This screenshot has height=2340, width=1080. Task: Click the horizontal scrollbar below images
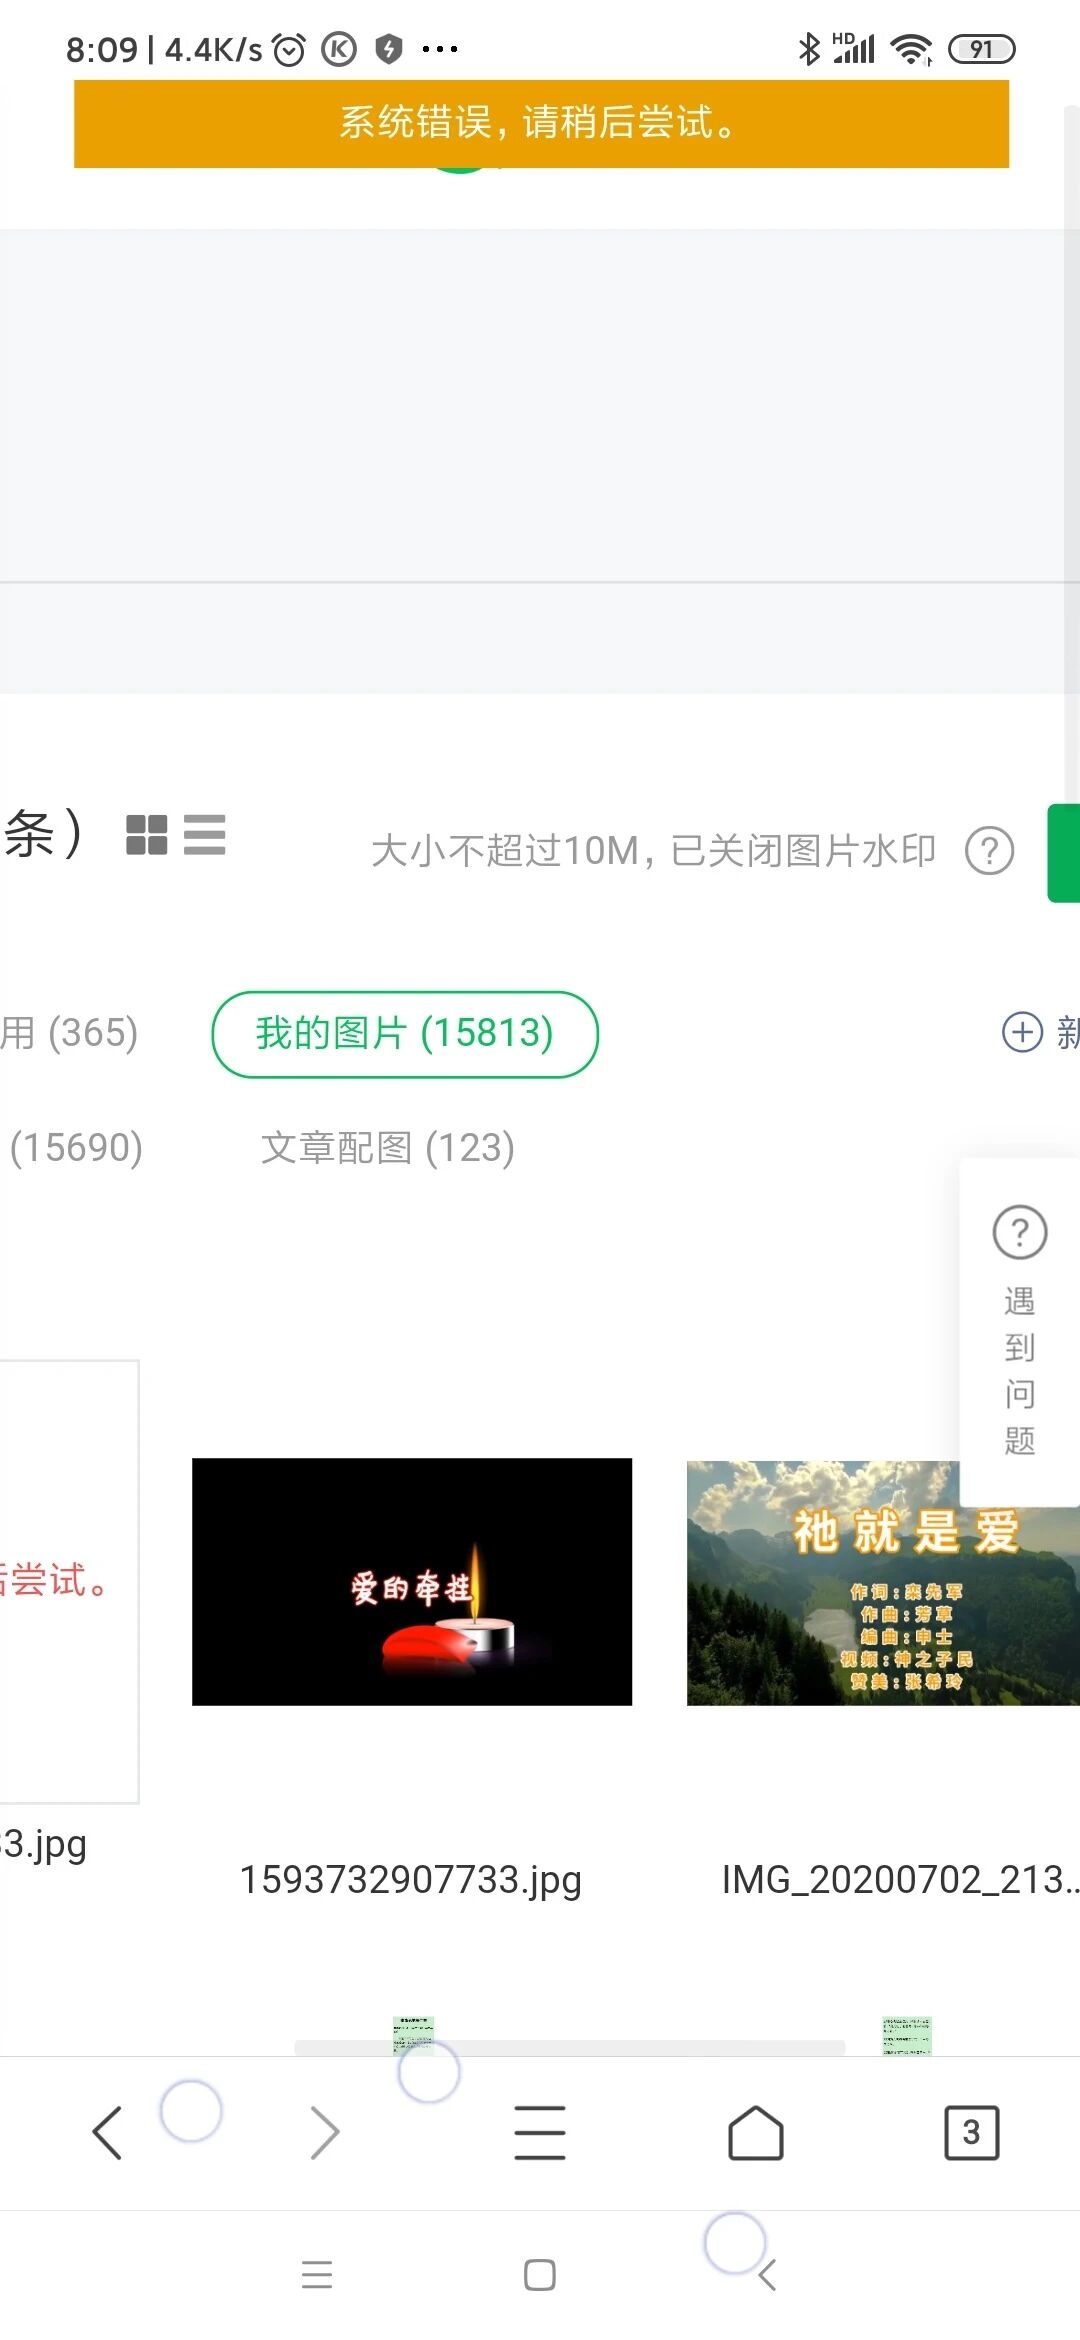[x=570, y=2048]
